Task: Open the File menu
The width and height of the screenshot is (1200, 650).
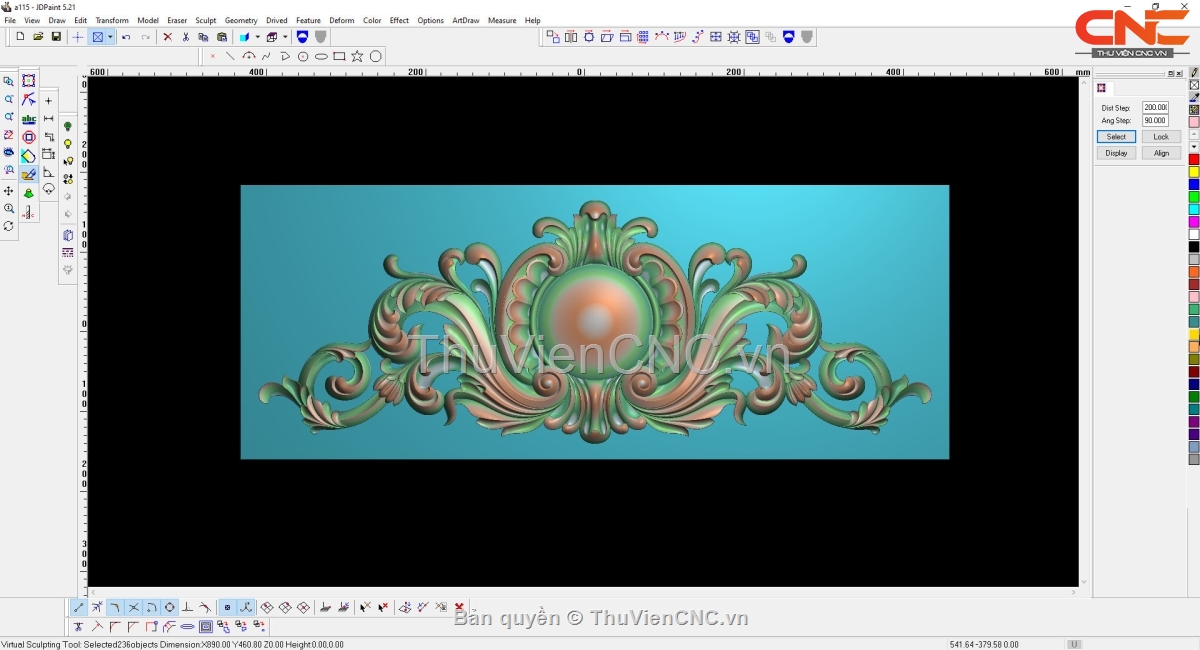Action: pos(10,20)
